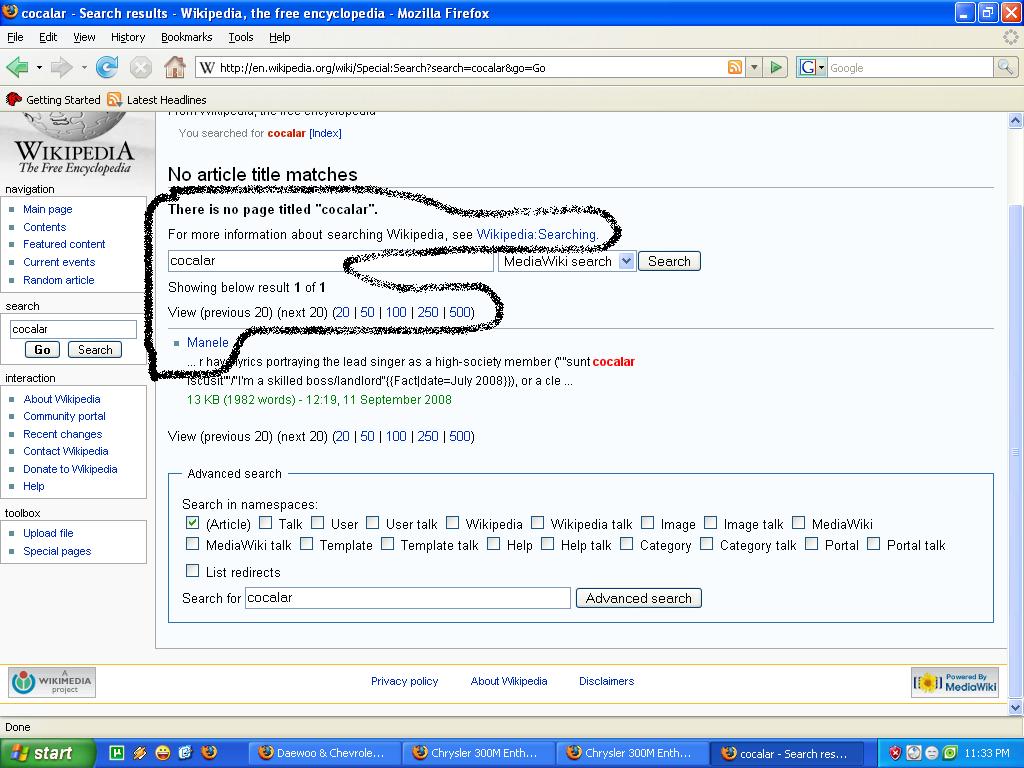Open the Windows Start button

[47, 754]
